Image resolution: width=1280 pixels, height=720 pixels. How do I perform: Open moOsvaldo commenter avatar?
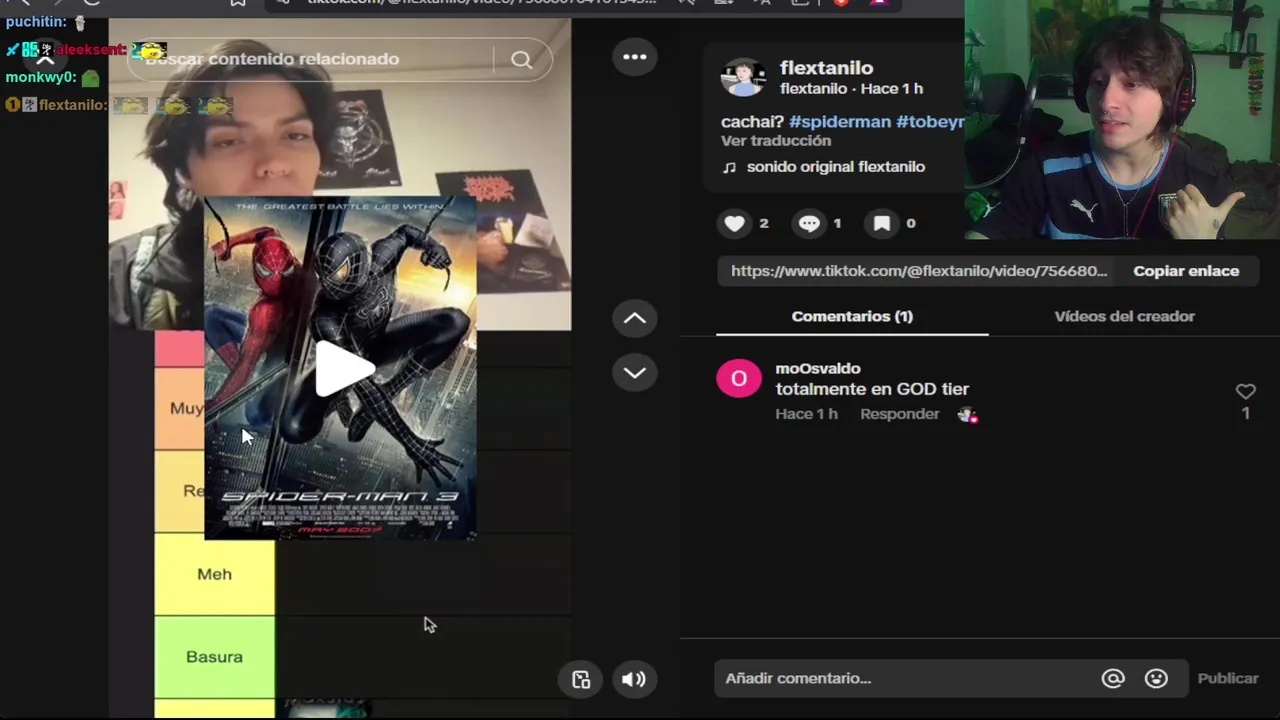739,378
